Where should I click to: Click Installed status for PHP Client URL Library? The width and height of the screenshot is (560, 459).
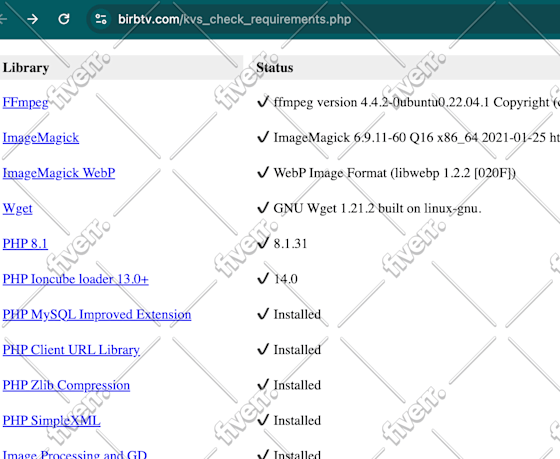[297, 350]
